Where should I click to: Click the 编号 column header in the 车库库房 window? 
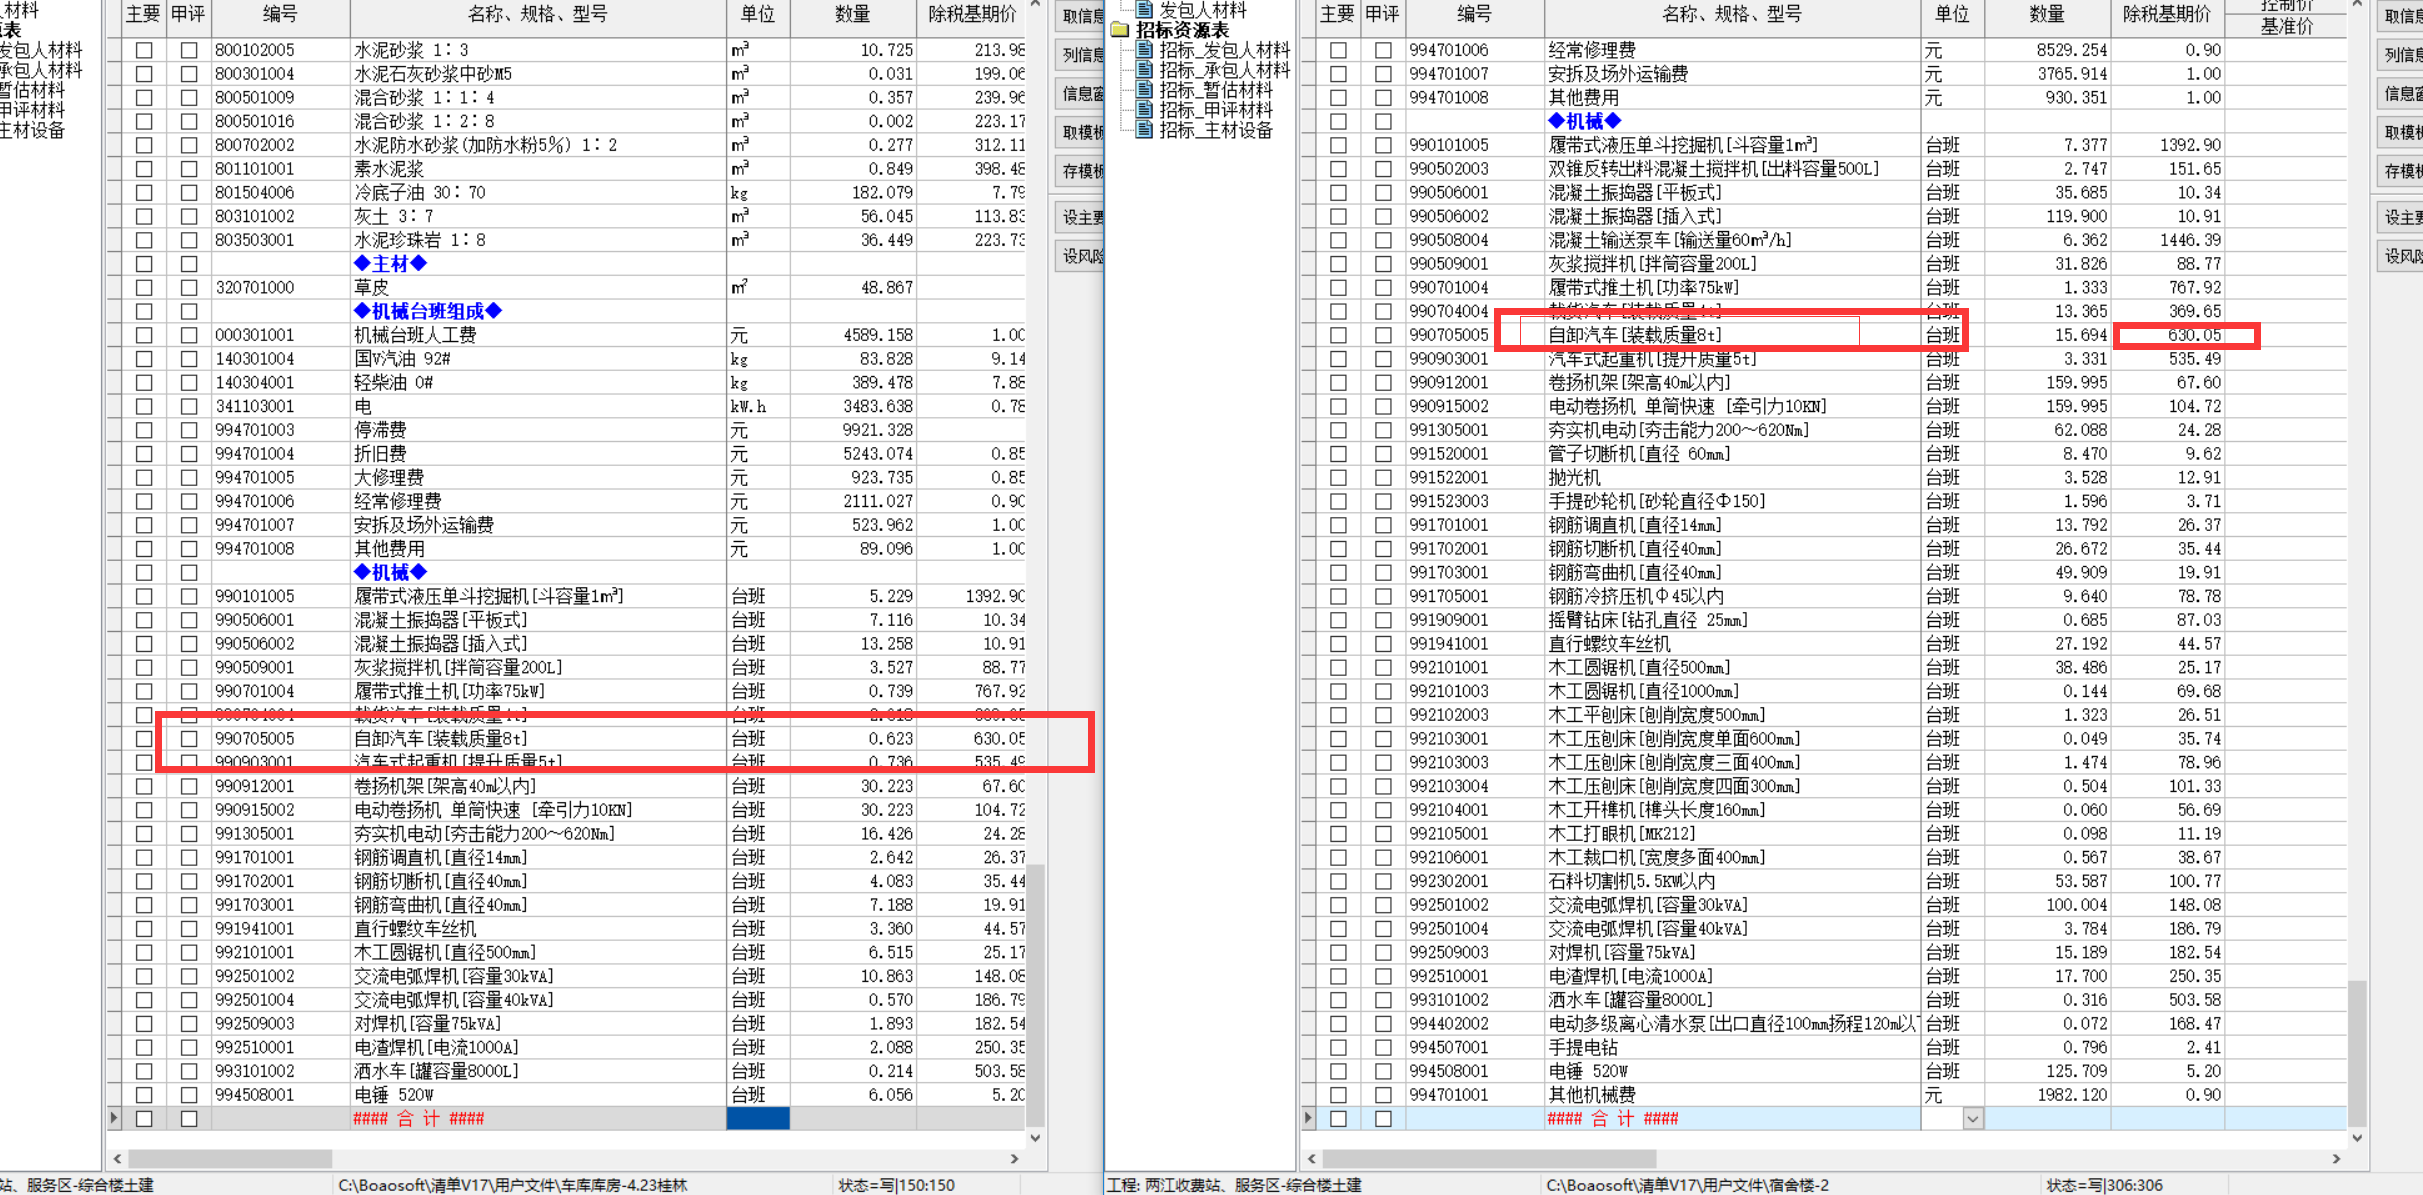click(280, 15)
